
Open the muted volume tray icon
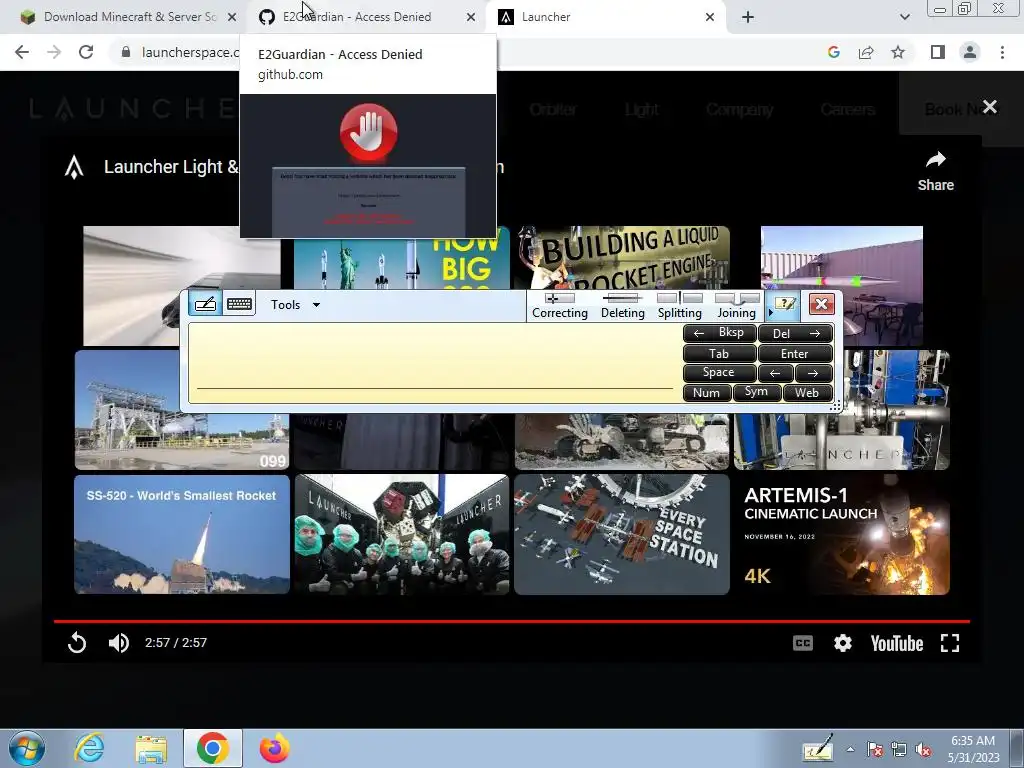click(923, 750)
